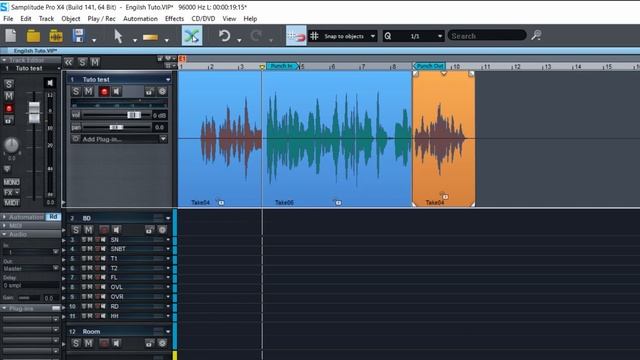Click the New project document icon
Image resolution: width=640 pixels, height=360 pixels.
point(11,36)
